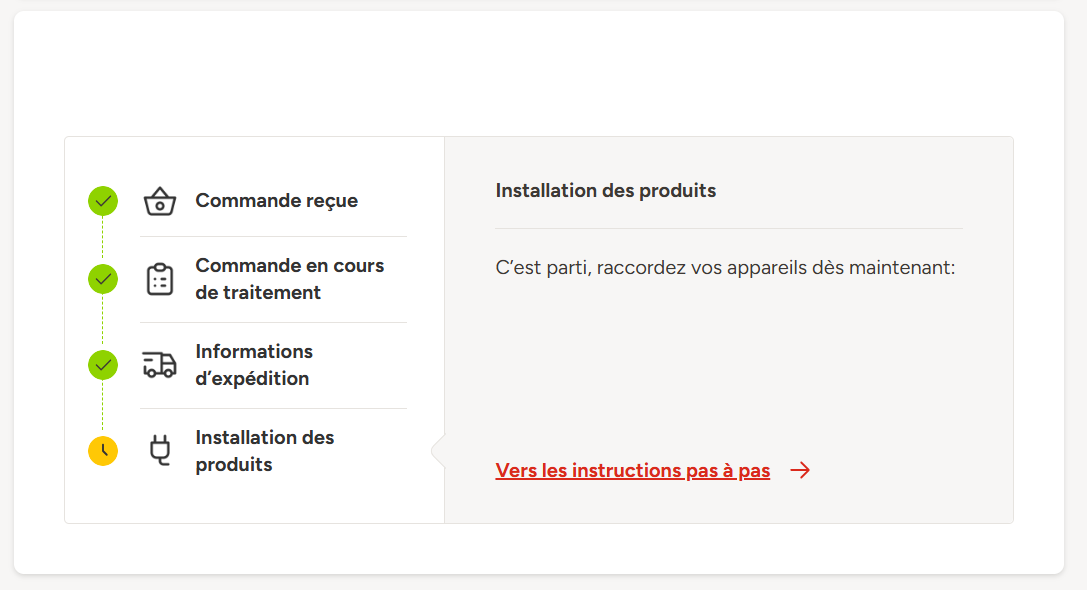The image size is (1087, 590).
Task: Click the power plug installation icon
Action: pos(160,451)
